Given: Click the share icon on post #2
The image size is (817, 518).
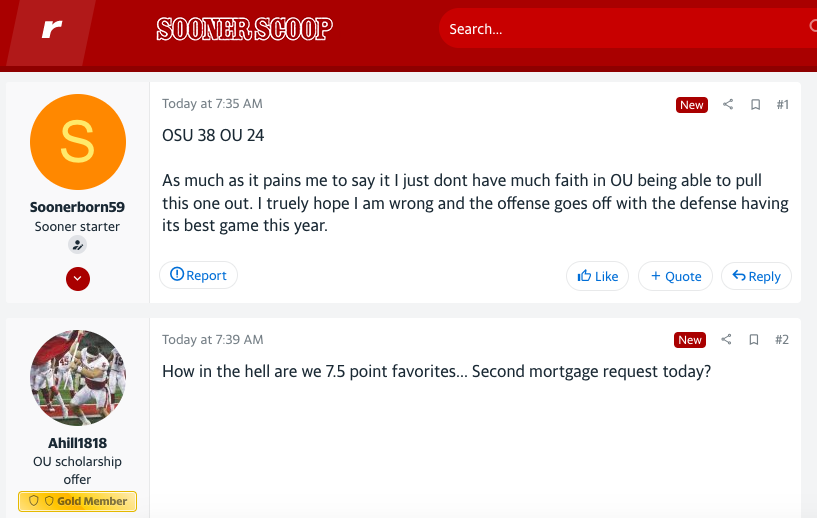Looking at the screenshot, I should point(728,339).
